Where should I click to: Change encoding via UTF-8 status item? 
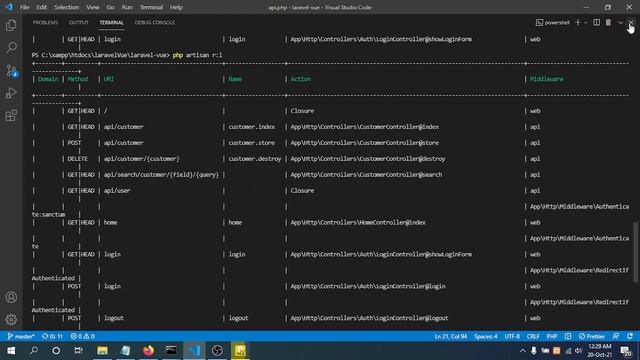click(512, 336)
